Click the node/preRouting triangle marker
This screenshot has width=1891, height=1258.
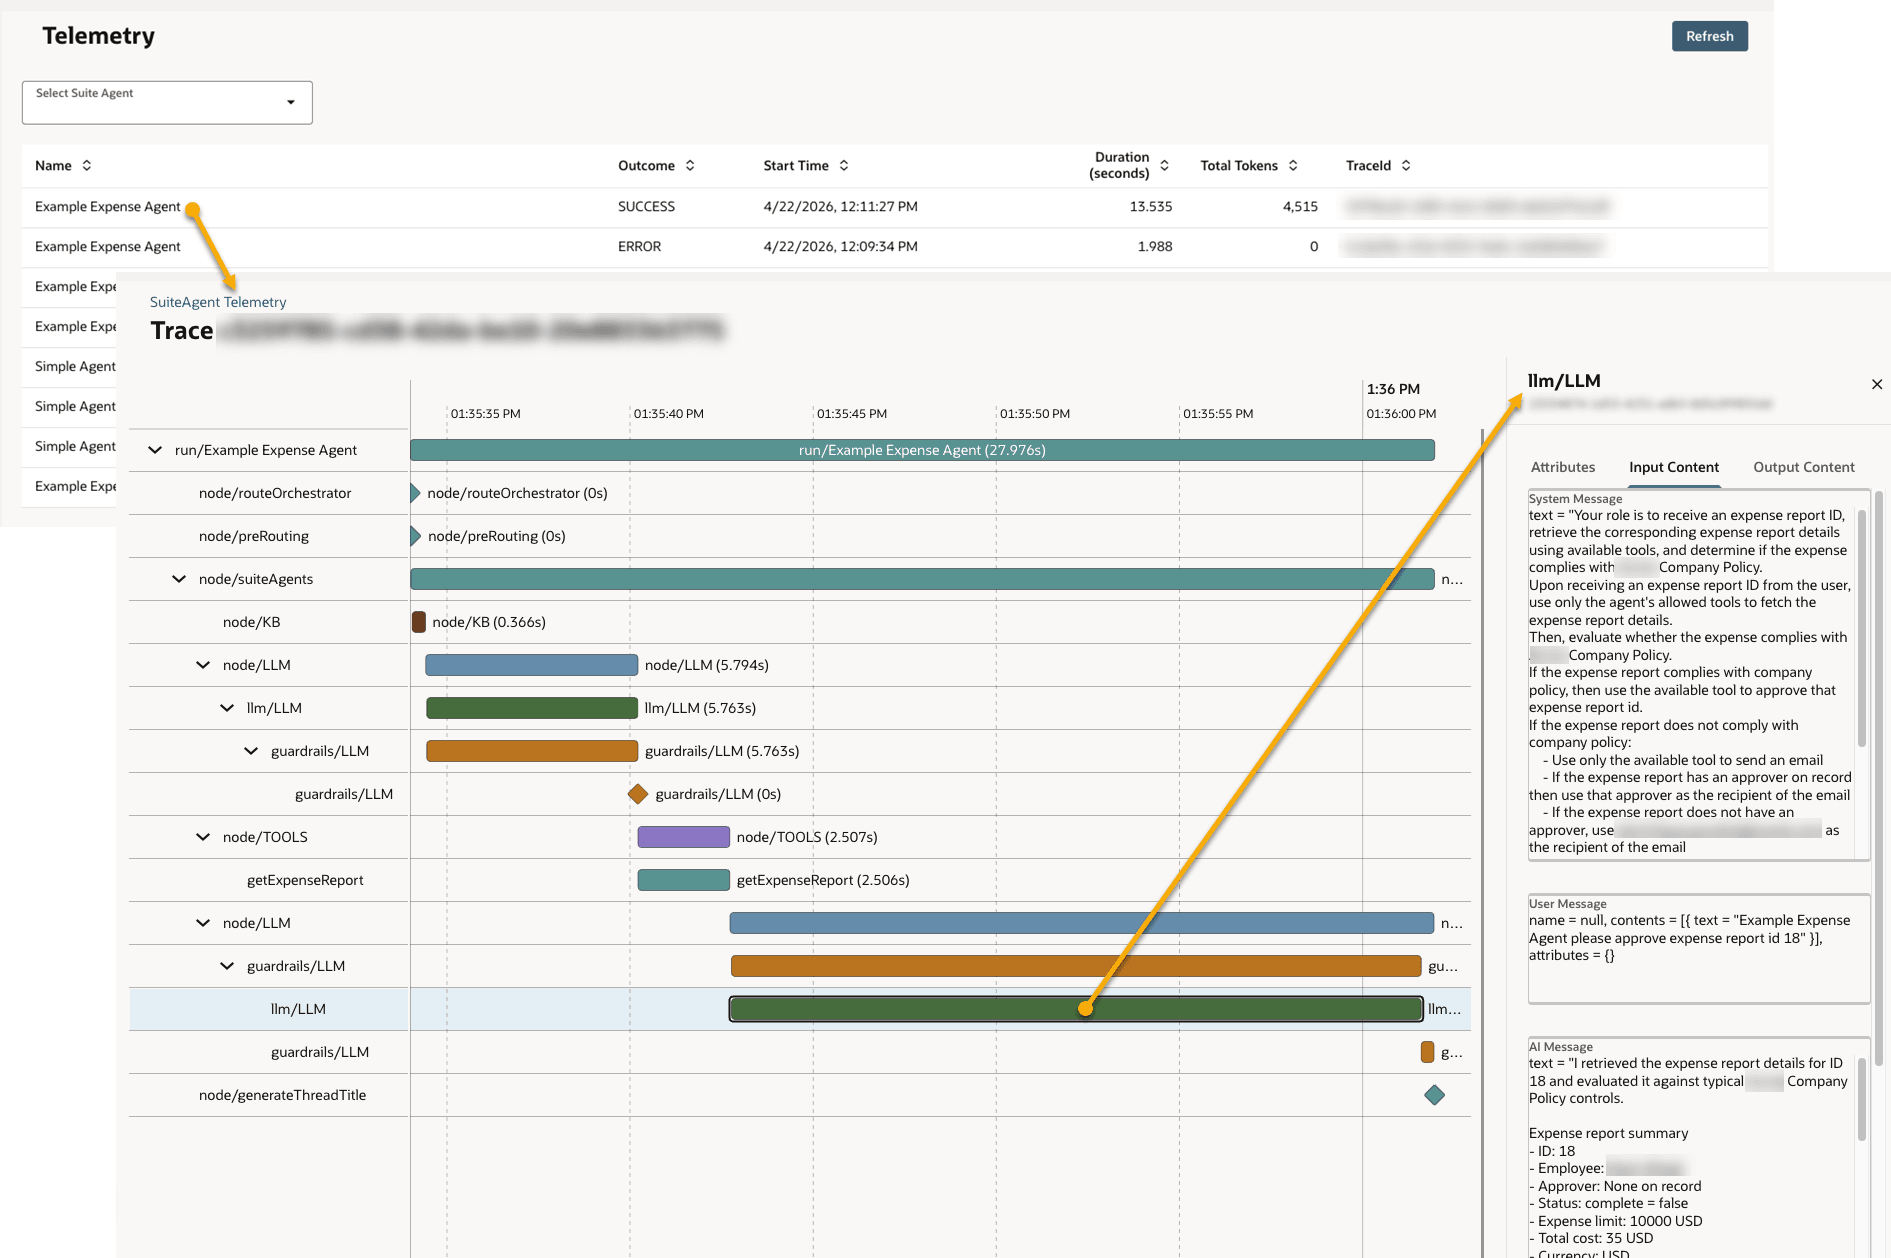coord(415,536)
